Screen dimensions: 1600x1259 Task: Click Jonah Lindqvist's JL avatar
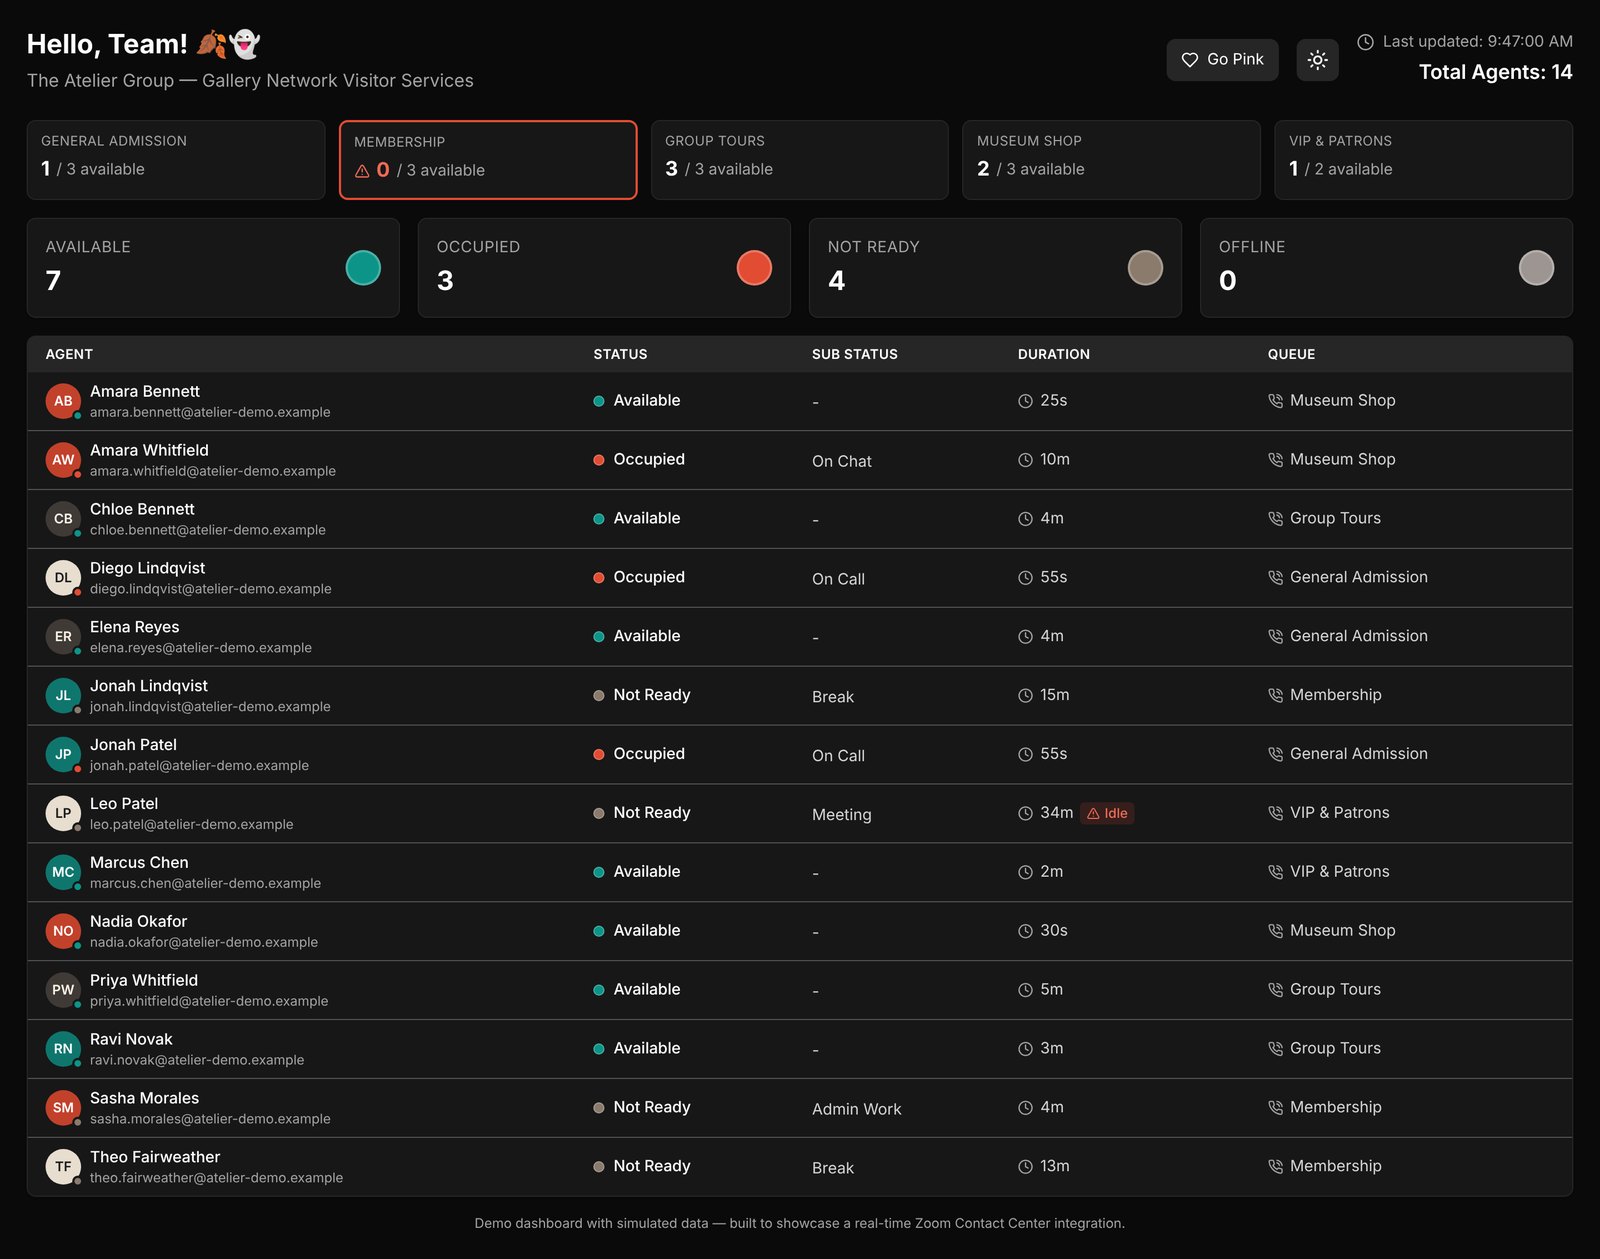(x=63, y=696)
